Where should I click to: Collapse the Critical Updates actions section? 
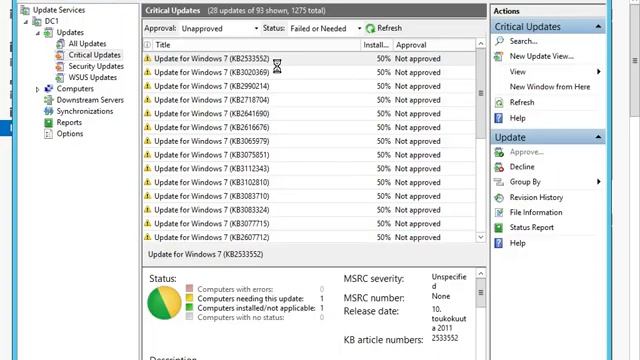click(598, 27)
